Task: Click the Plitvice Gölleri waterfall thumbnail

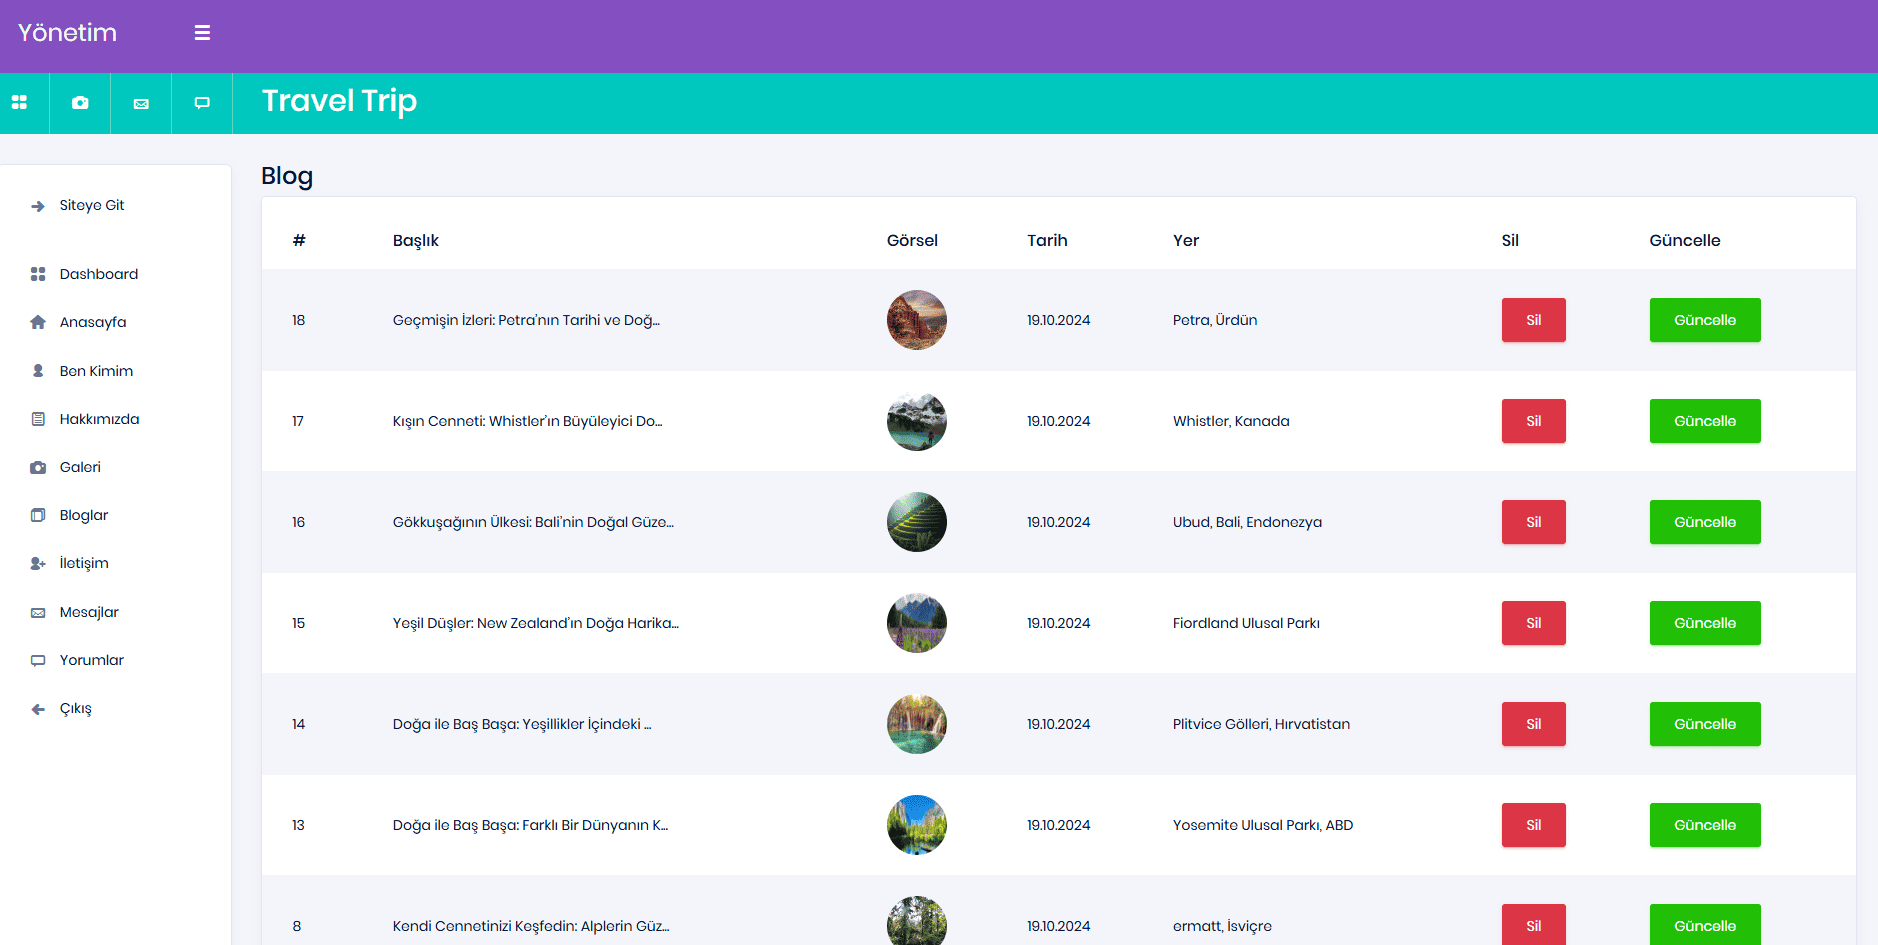Action: [x=916, y=724]
